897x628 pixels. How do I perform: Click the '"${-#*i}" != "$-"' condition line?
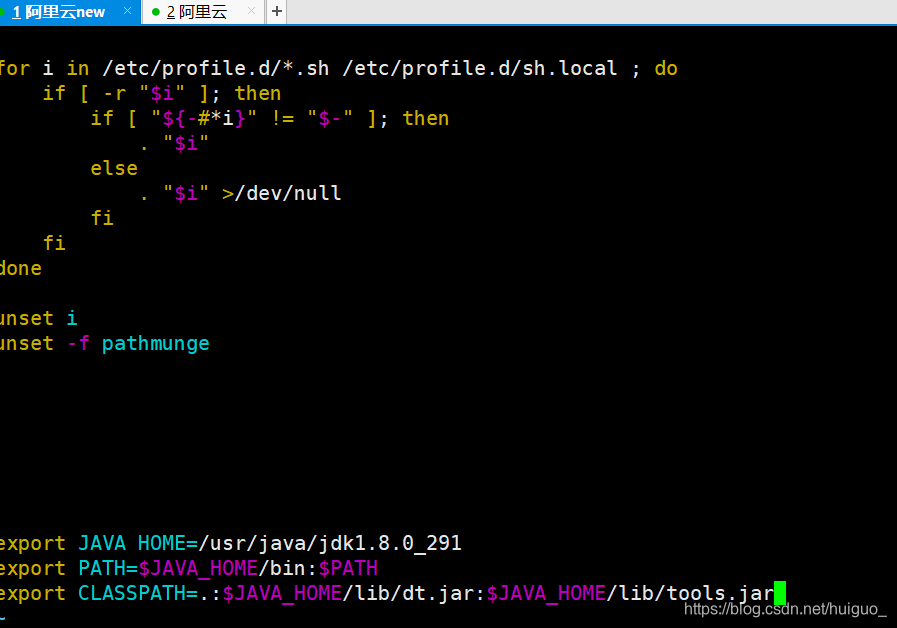270,118
